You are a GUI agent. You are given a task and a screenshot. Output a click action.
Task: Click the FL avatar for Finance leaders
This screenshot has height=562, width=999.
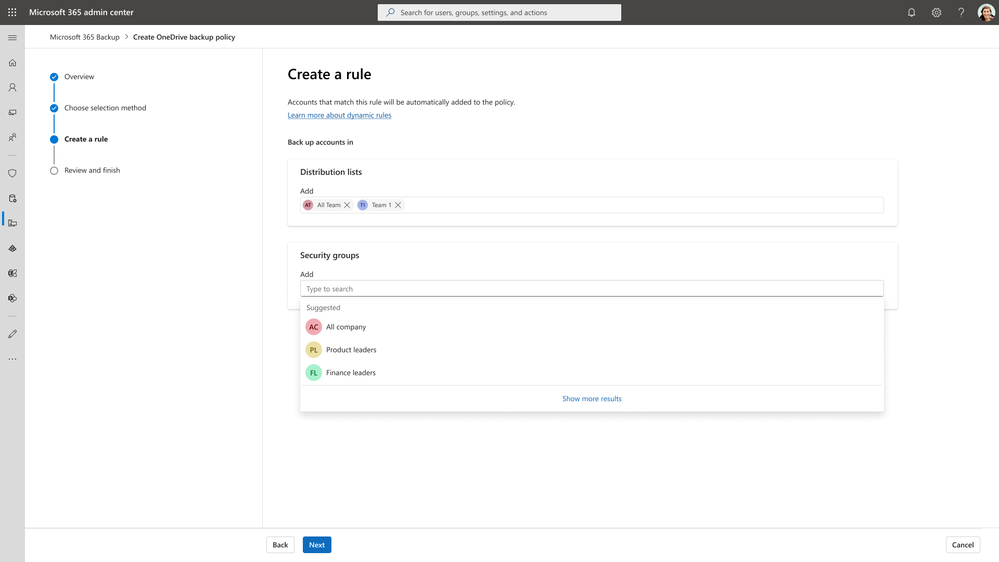coord(313,373)
